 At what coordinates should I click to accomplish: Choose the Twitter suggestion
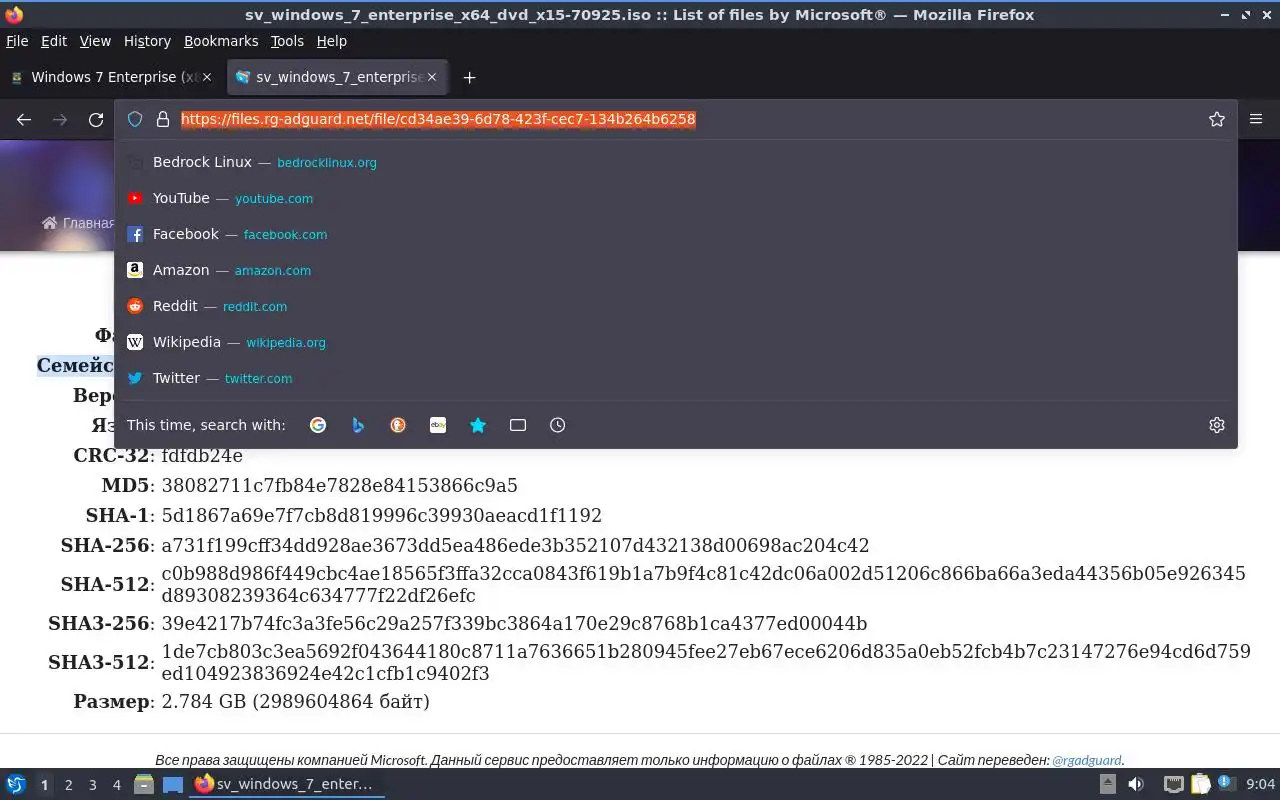(676, 378)
